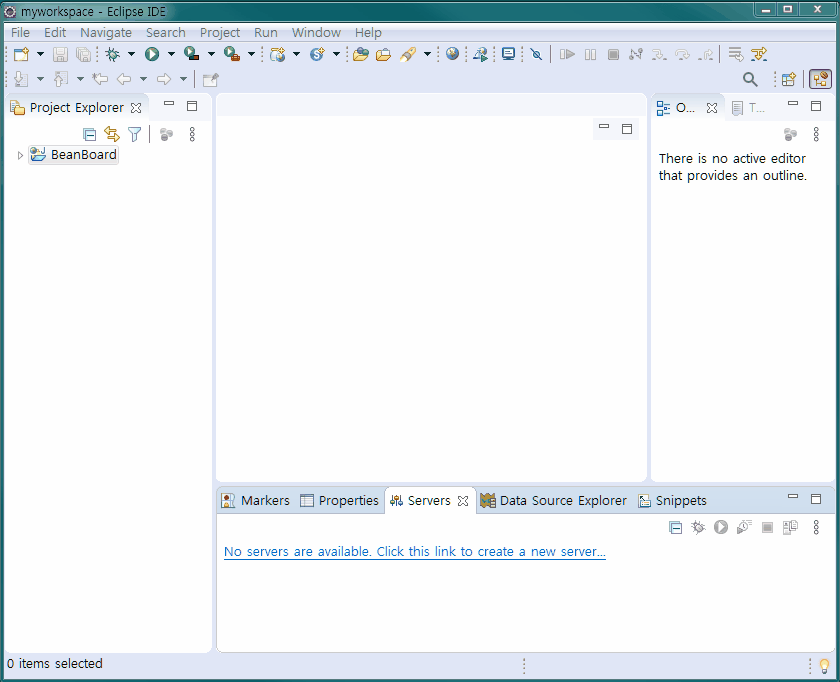Switch to the Task List tab

coord(748,108)
